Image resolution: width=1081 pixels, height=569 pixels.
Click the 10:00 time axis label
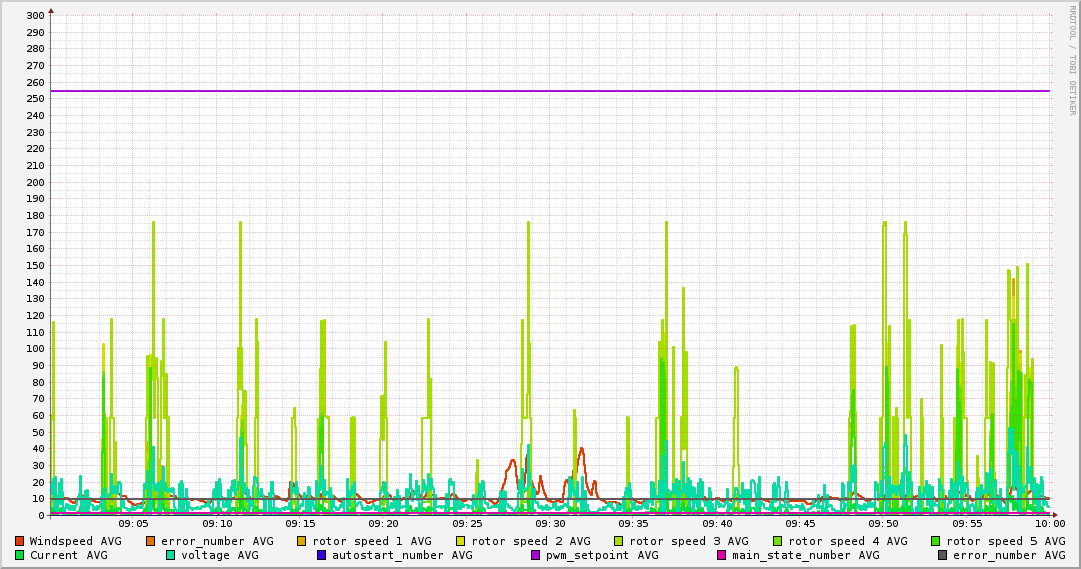1049,523
